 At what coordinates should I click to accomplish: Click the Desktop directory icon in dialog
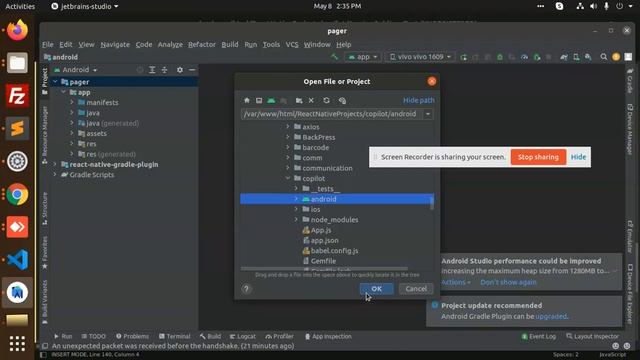point(259,100)
